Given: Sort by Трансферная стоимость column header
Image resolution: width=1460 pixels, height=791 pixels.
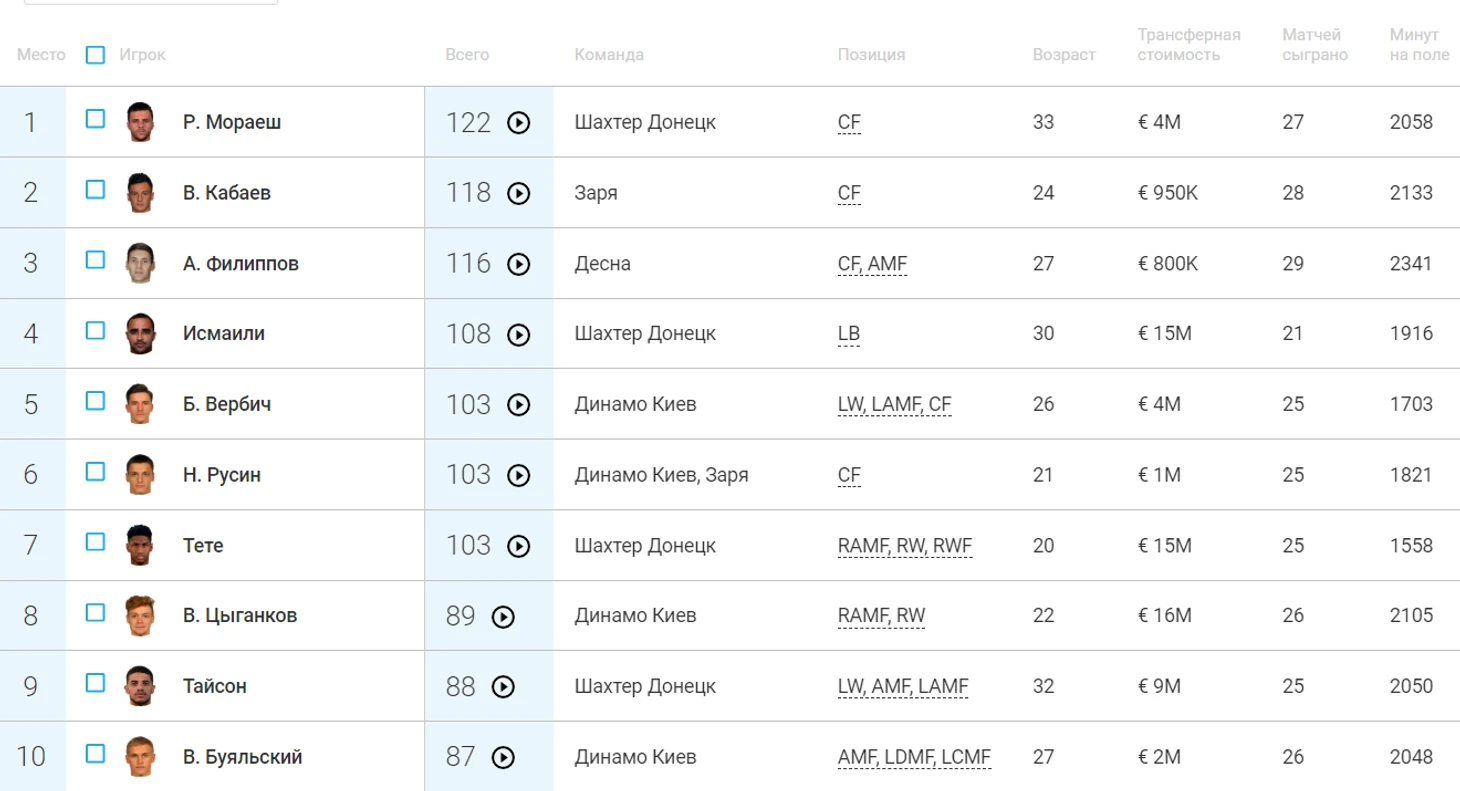Looking at the screenshot, I should 1189,45.
